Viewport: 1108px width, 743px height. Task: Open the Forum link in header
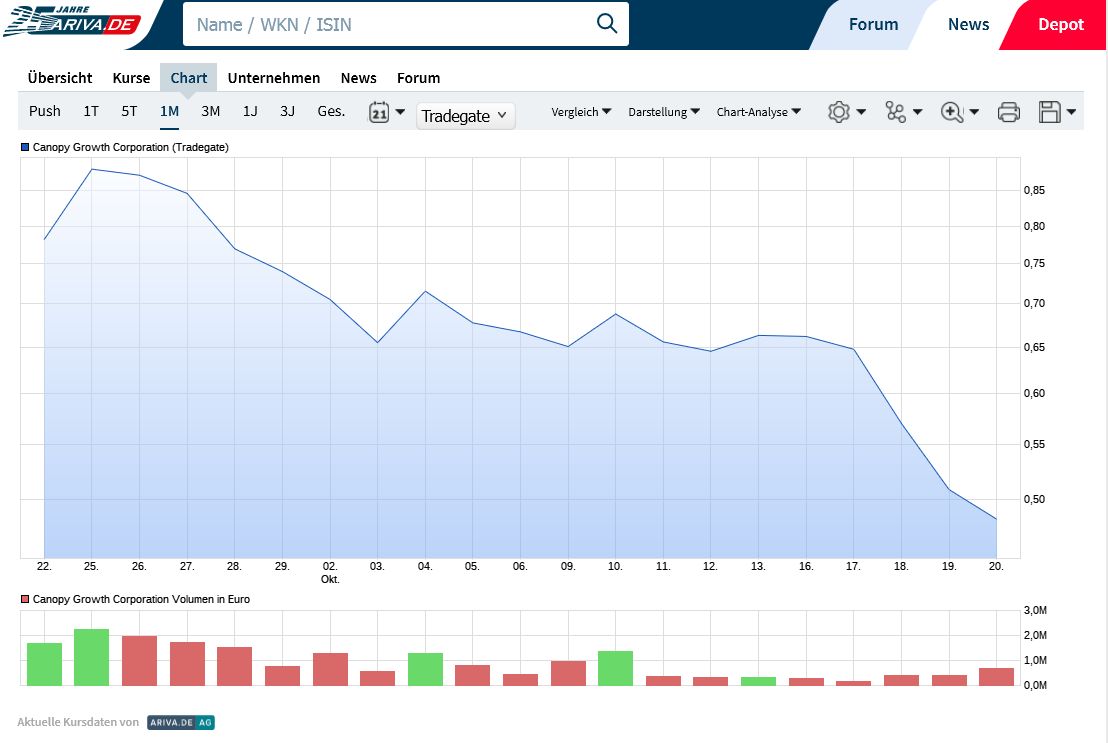point(873,25)
